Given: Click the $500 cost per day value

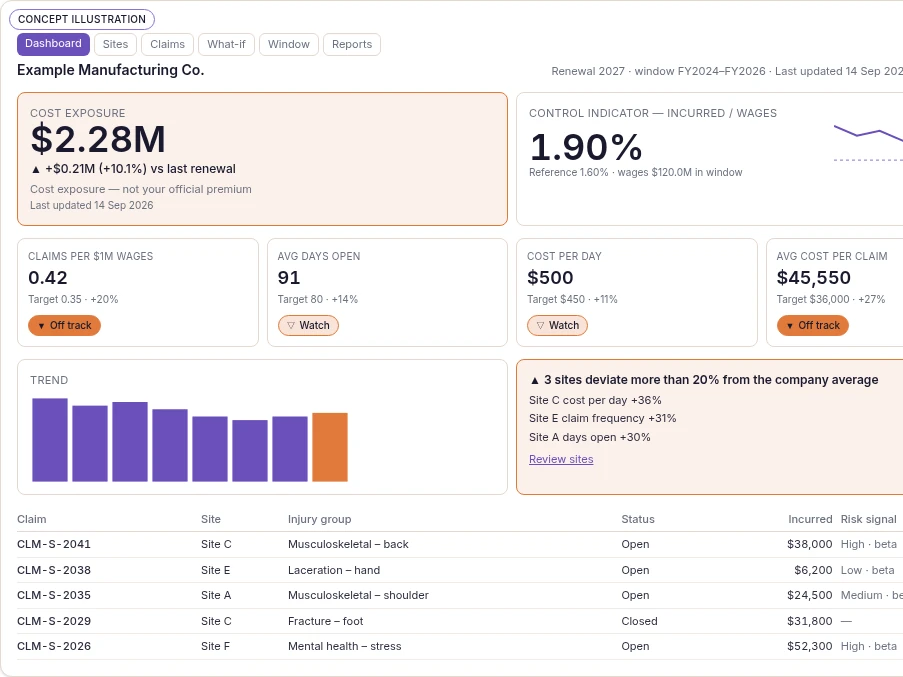Looking at the screenshot, I should coord(550,277).
